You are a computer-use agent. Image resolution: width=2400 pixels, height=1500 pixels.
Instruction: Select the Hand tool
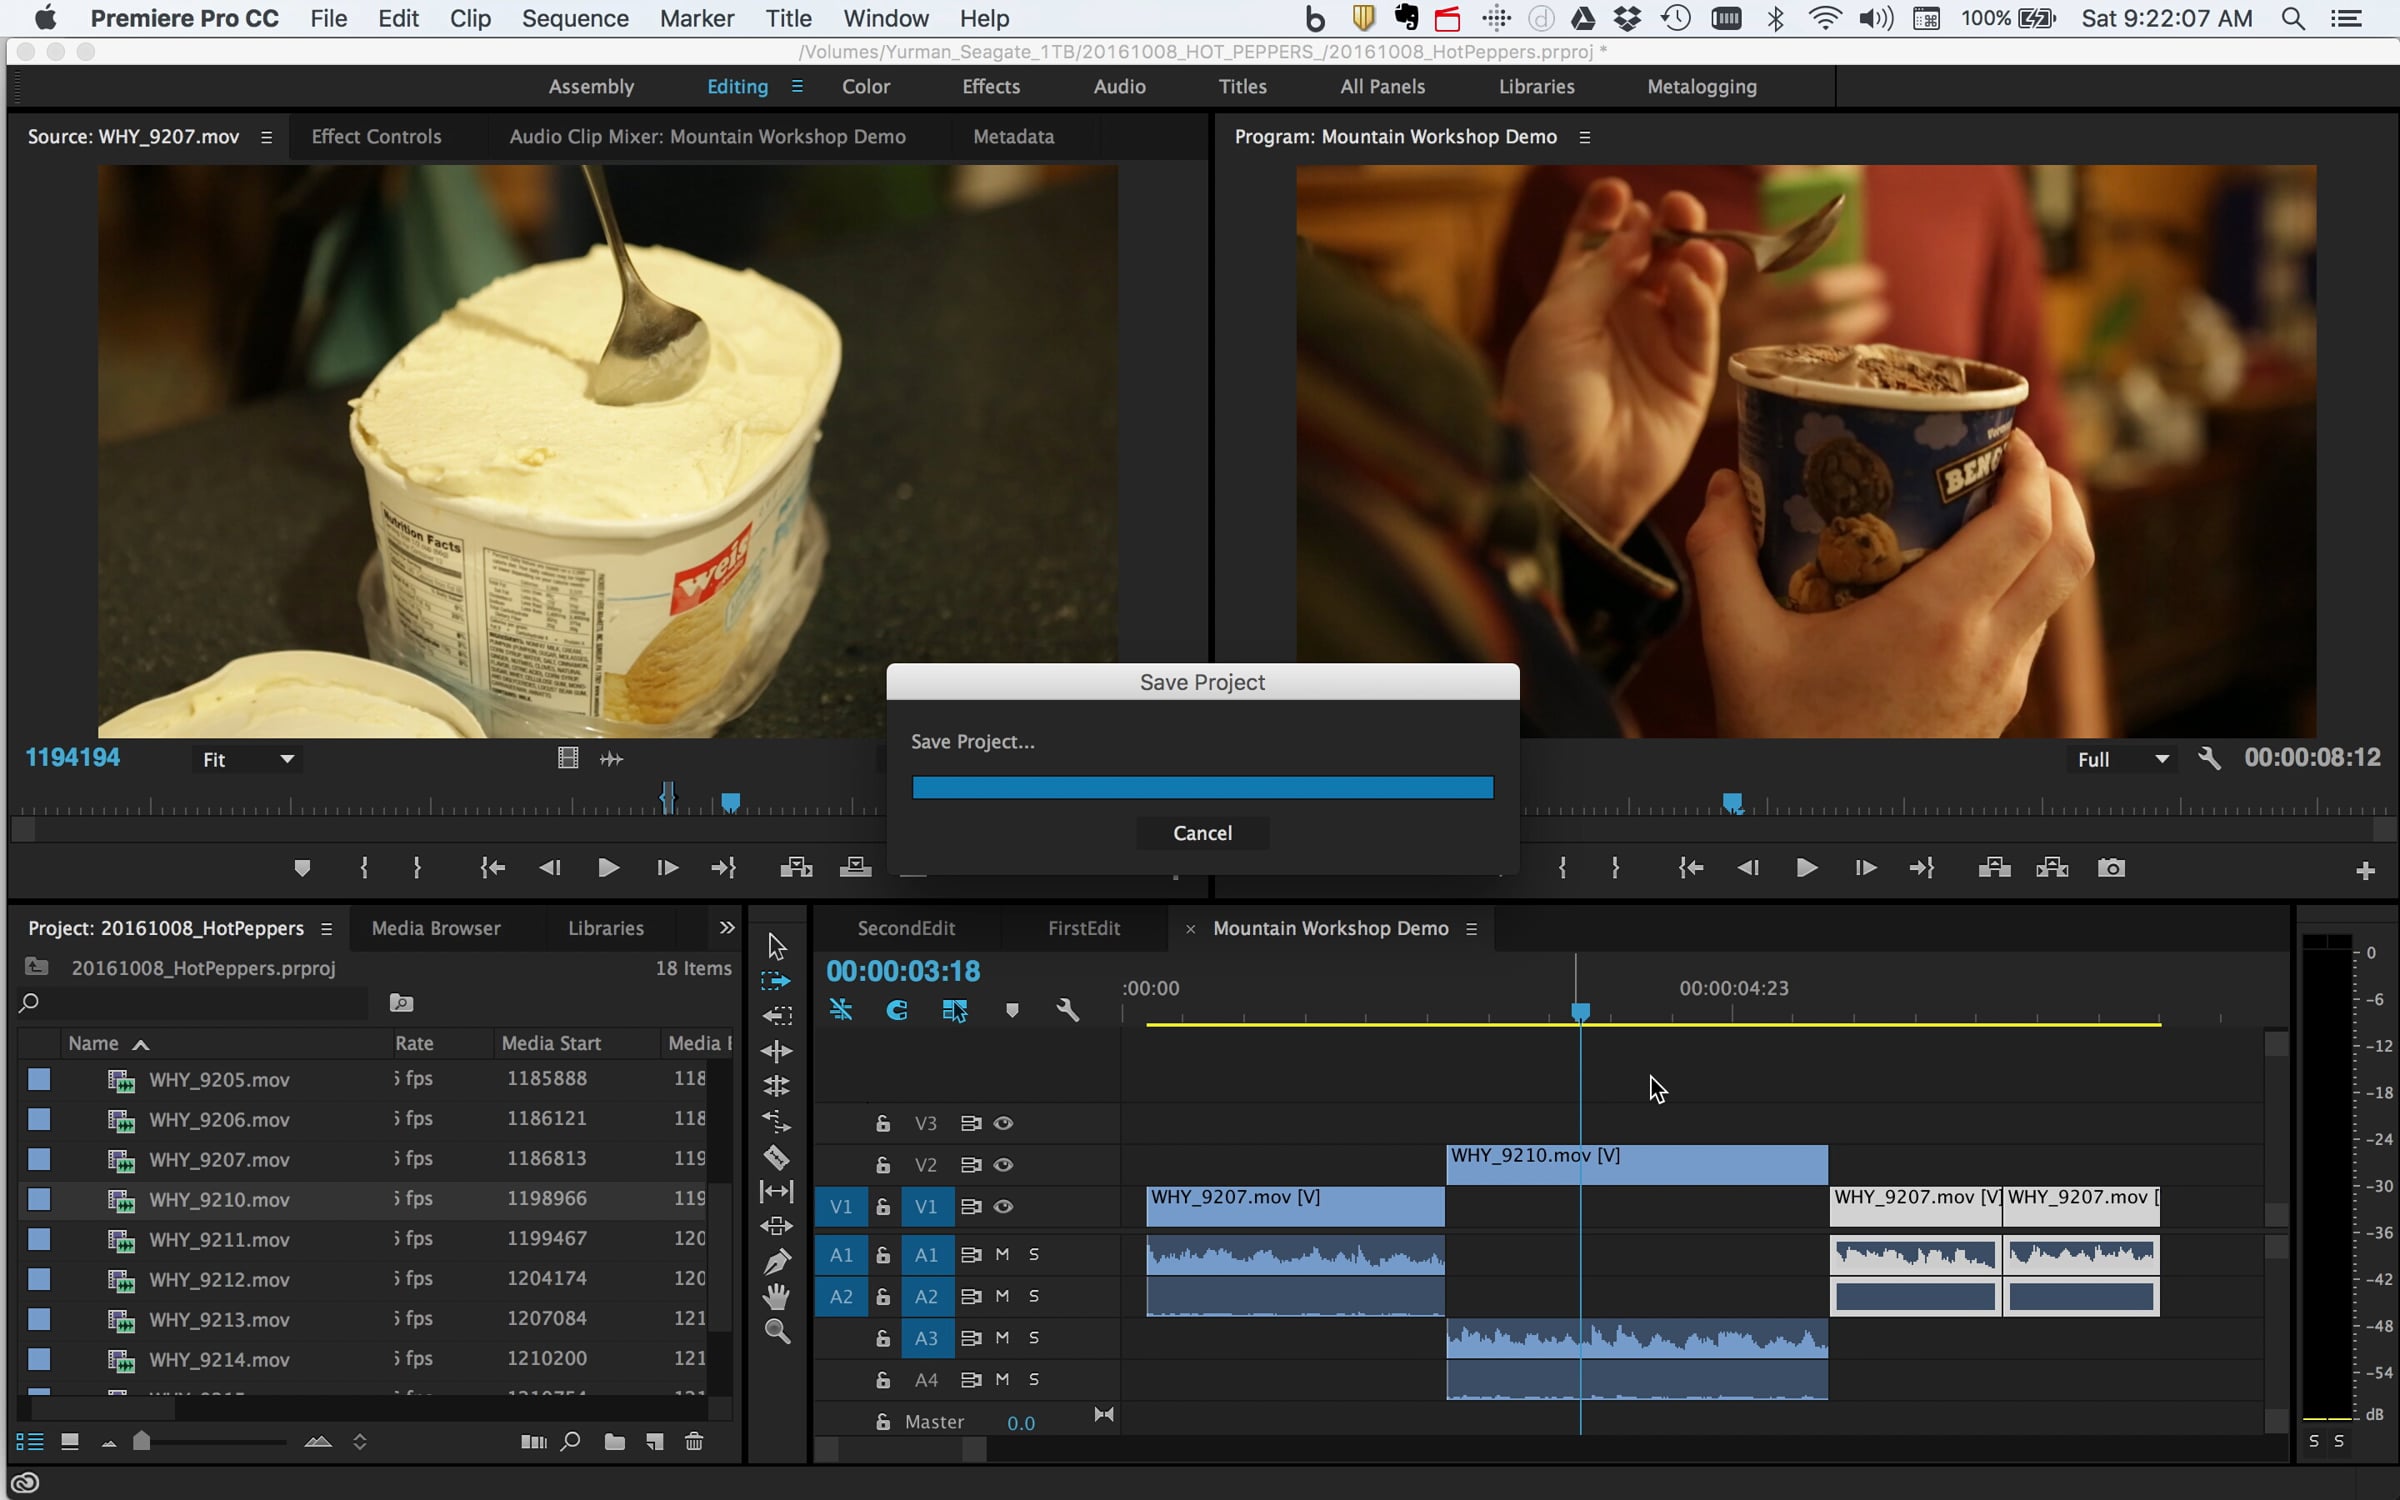point(778,1296)
